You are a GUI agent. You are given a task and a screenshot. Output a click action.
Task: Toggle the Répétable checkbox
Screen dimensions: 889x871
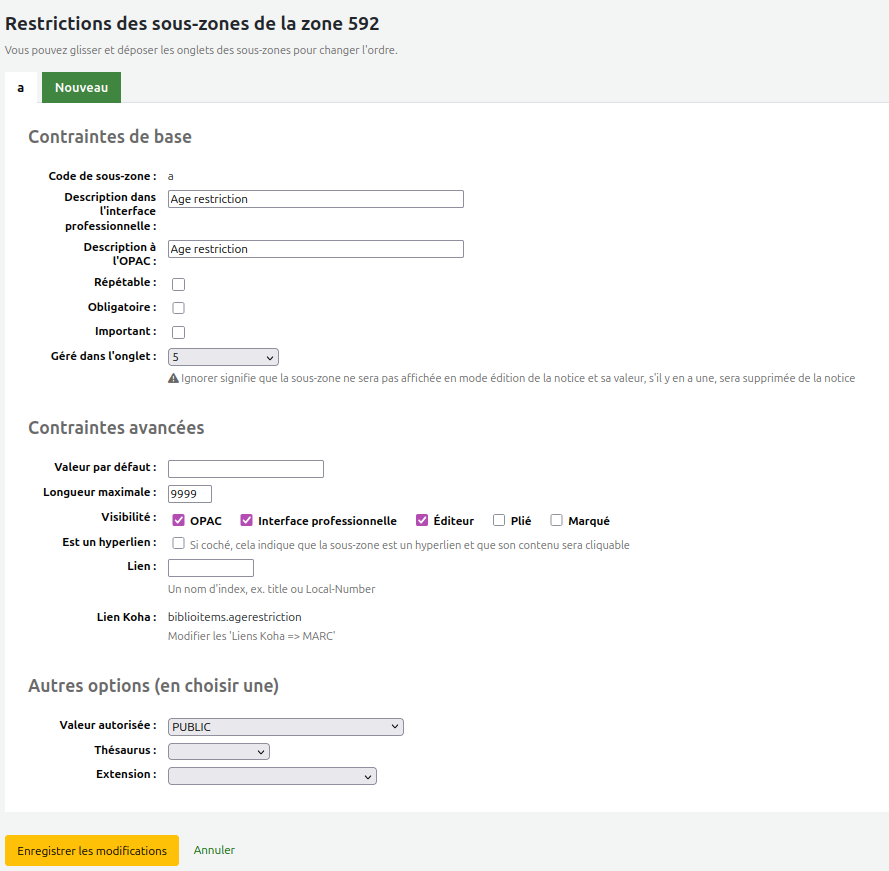[179, 284]
